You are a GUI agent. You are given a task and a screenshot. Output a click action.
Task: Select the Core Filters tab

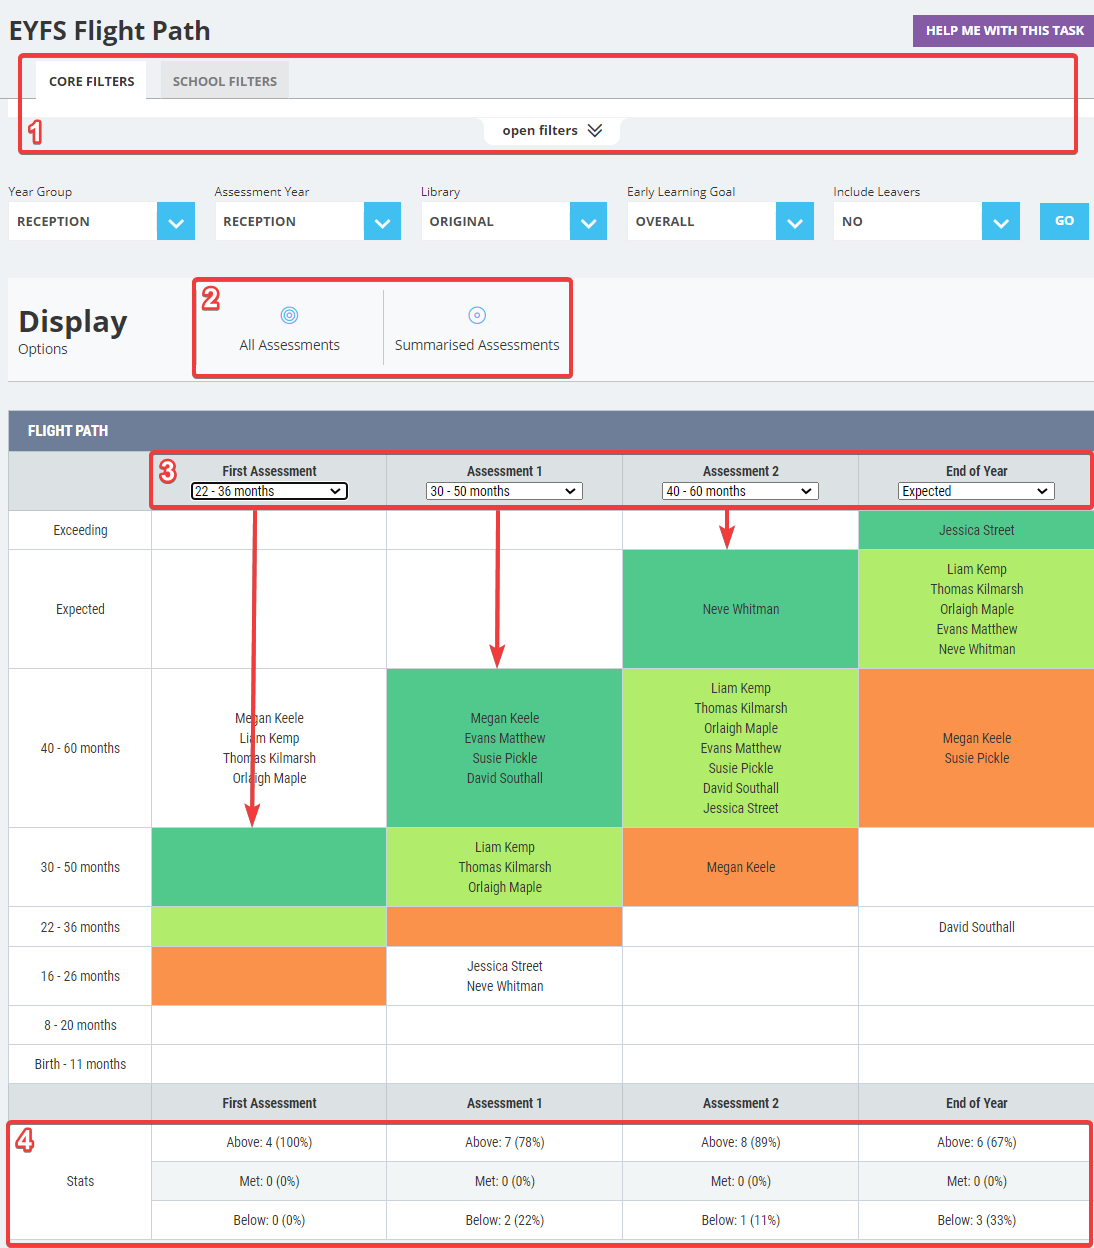point(92,81)
